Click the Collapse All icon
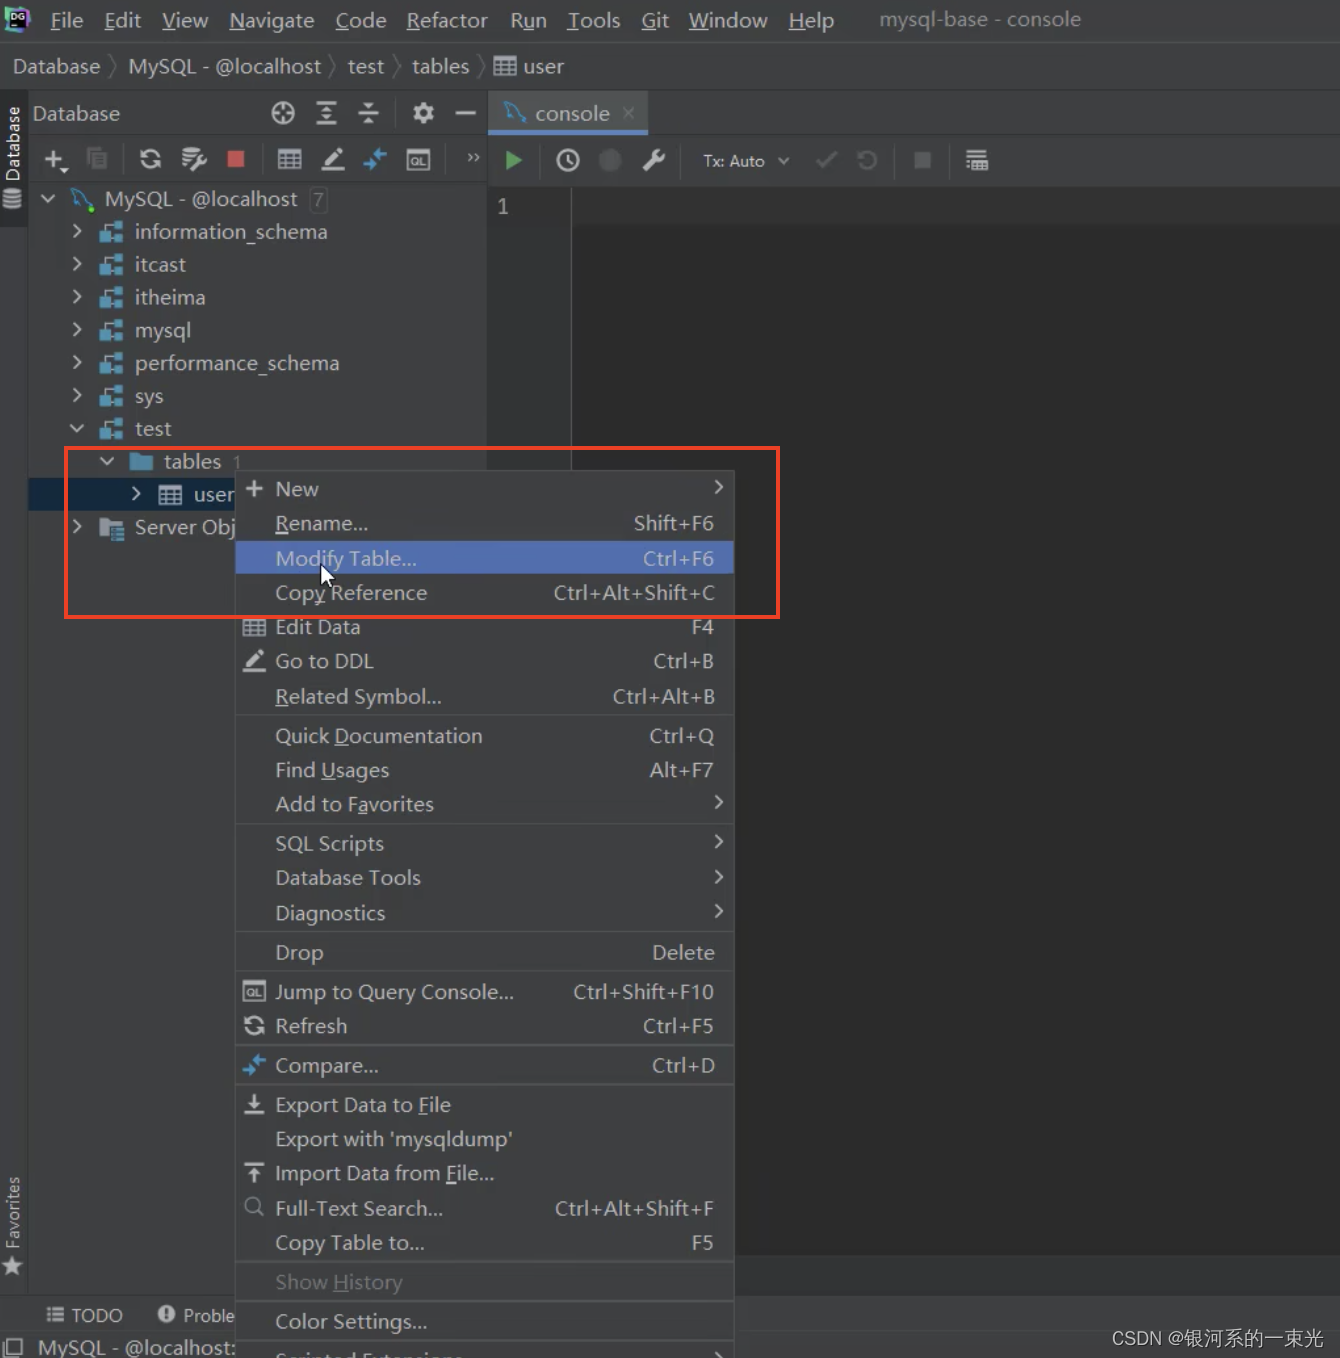Viewport: 1340px width, 1358px height. (x=368, y=113)
